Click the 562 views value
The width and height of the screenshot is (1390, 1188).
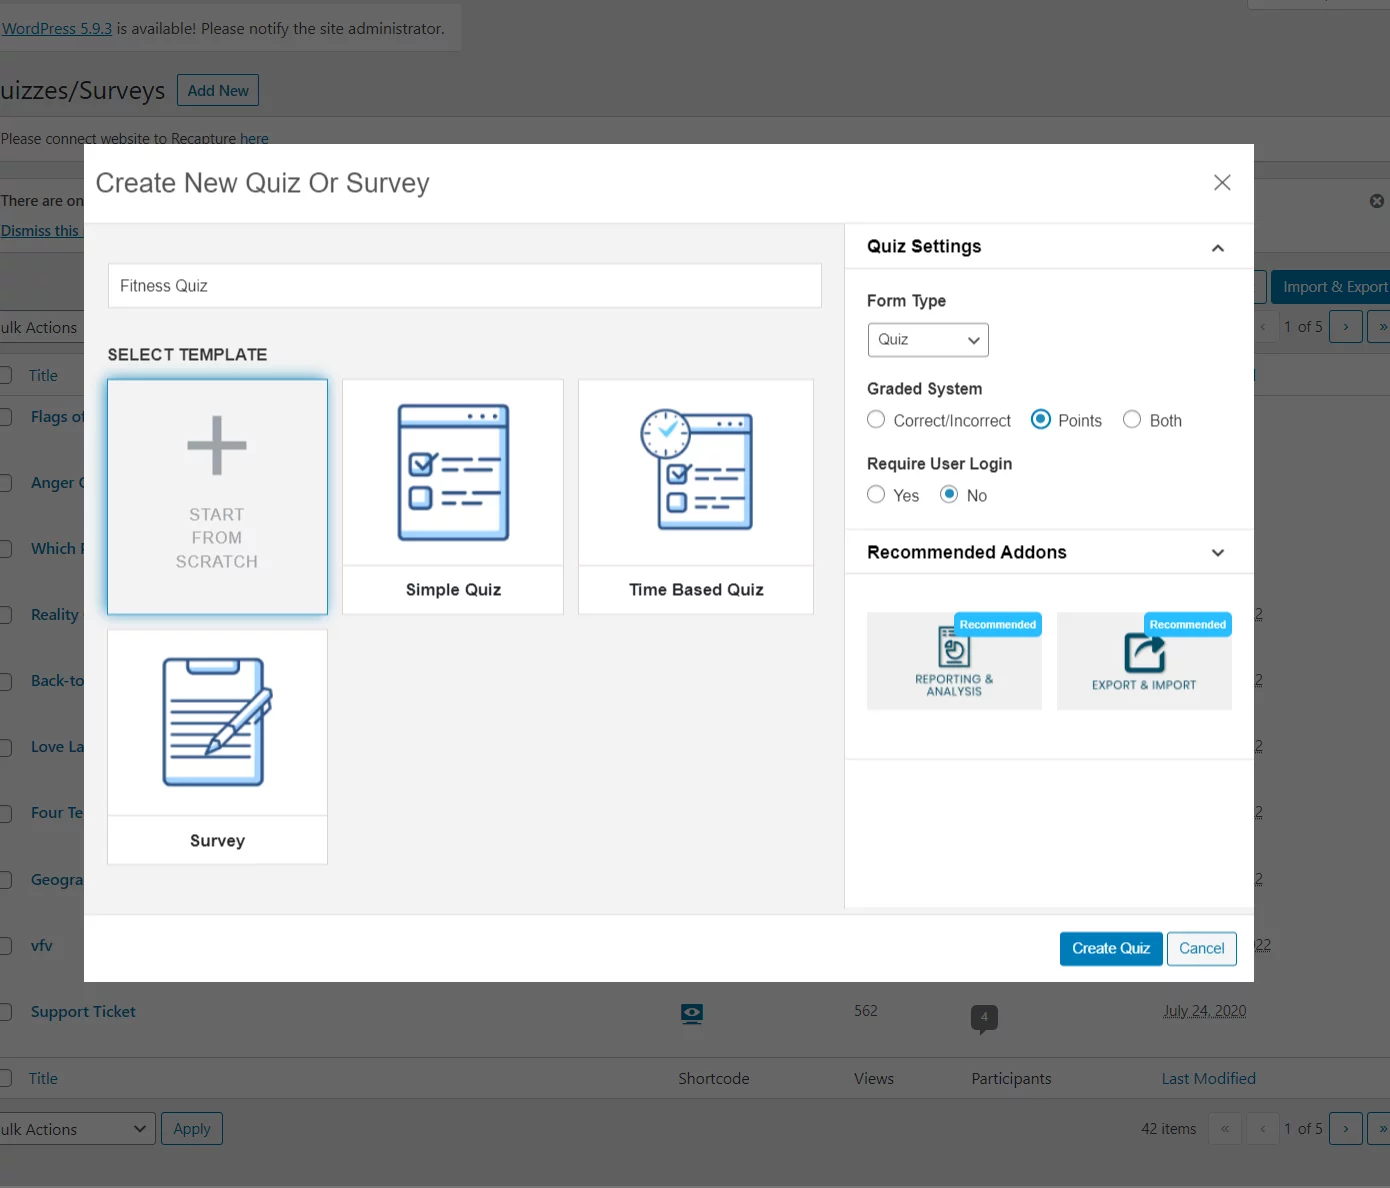coord(866,1011)
